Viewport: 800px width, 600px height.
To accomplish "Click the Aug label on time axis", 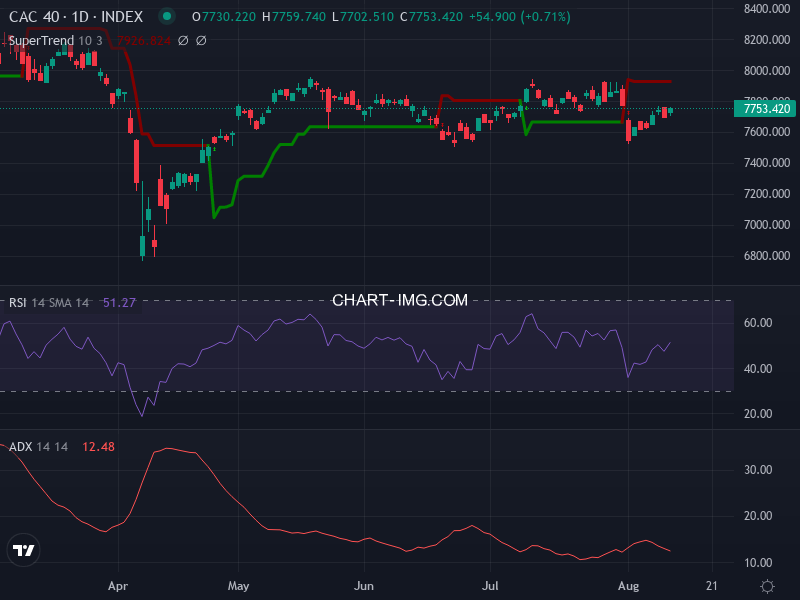I will [628, 586].
